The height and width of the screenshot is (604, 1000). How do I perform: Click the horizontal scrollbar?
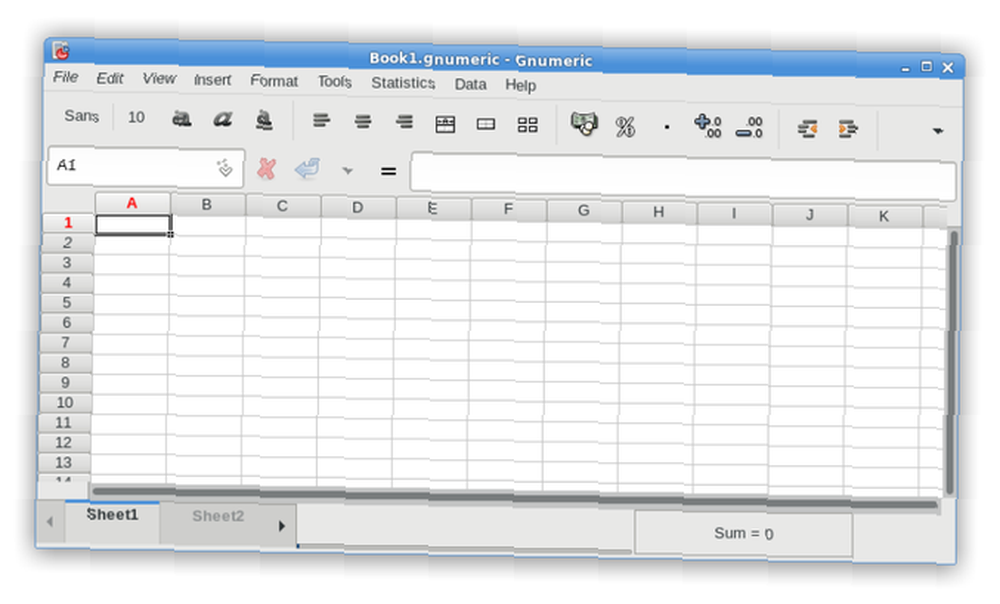[514, 497]
